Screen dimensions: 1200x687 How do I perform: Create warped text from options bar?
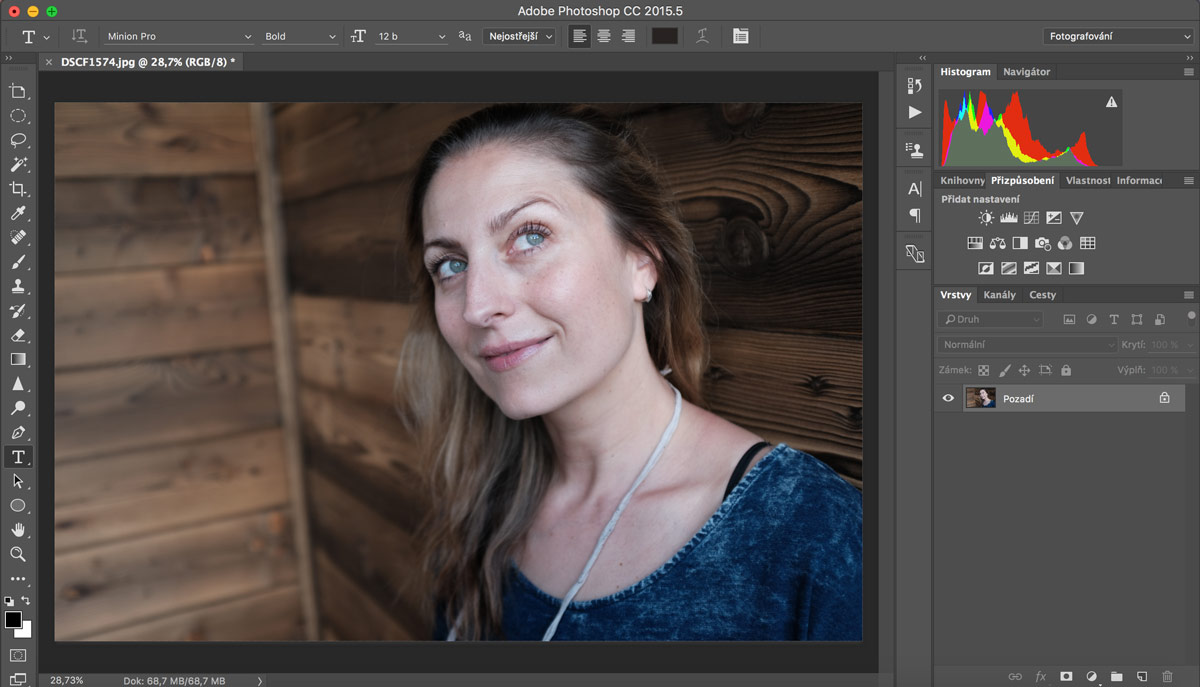(x=703, y=36)
